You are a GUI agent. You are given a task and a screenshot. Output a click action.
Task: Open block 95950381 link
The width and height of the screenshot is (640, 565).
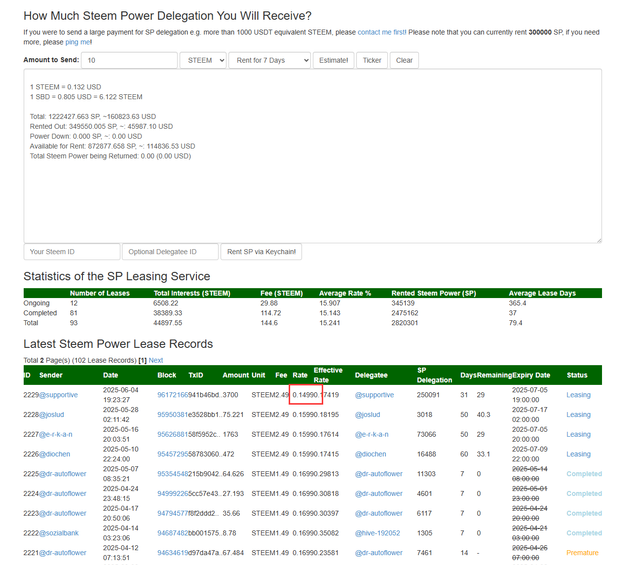click(x=173, y=414)
